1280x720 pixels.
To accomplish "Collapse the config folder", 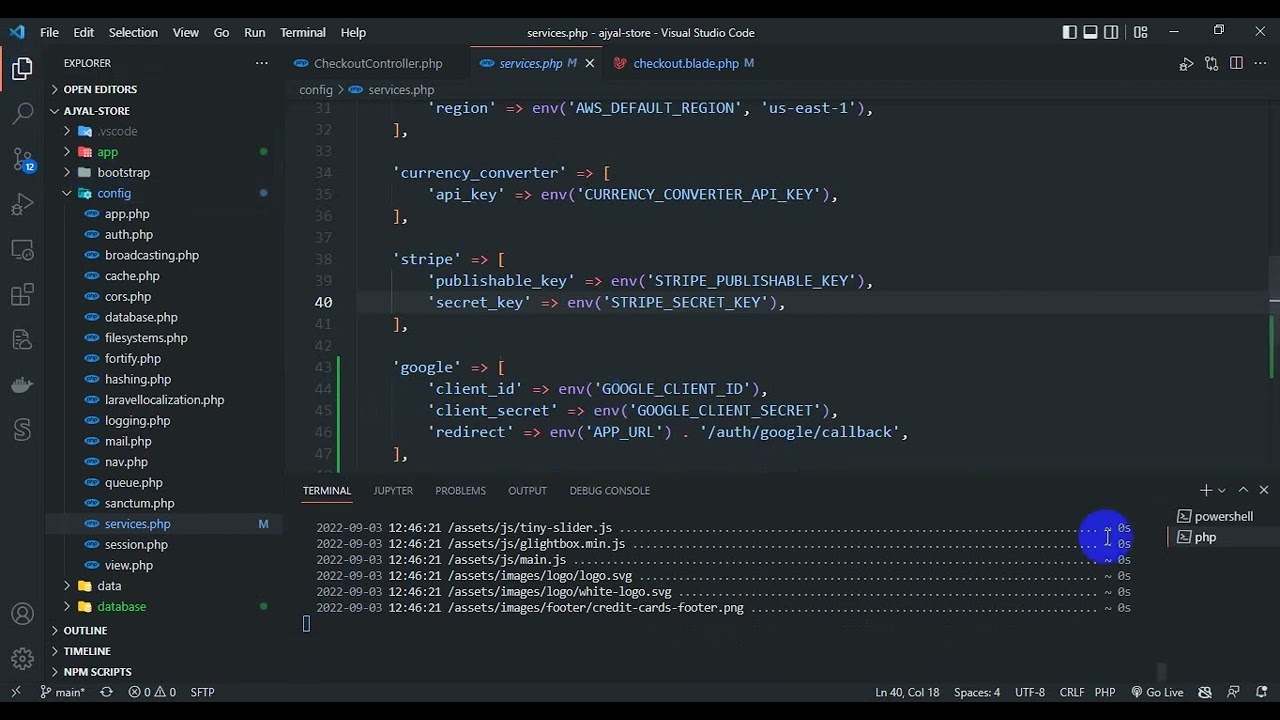I will [114, 193].
